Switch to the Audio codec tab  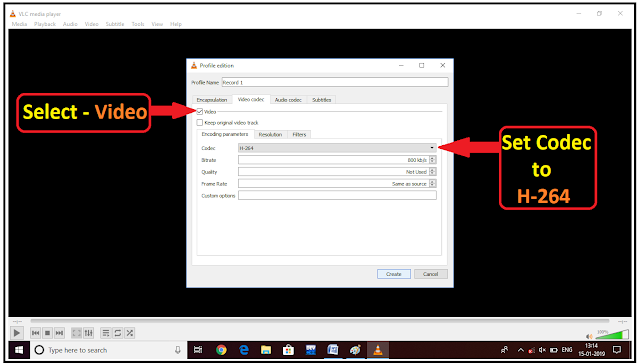288,100
